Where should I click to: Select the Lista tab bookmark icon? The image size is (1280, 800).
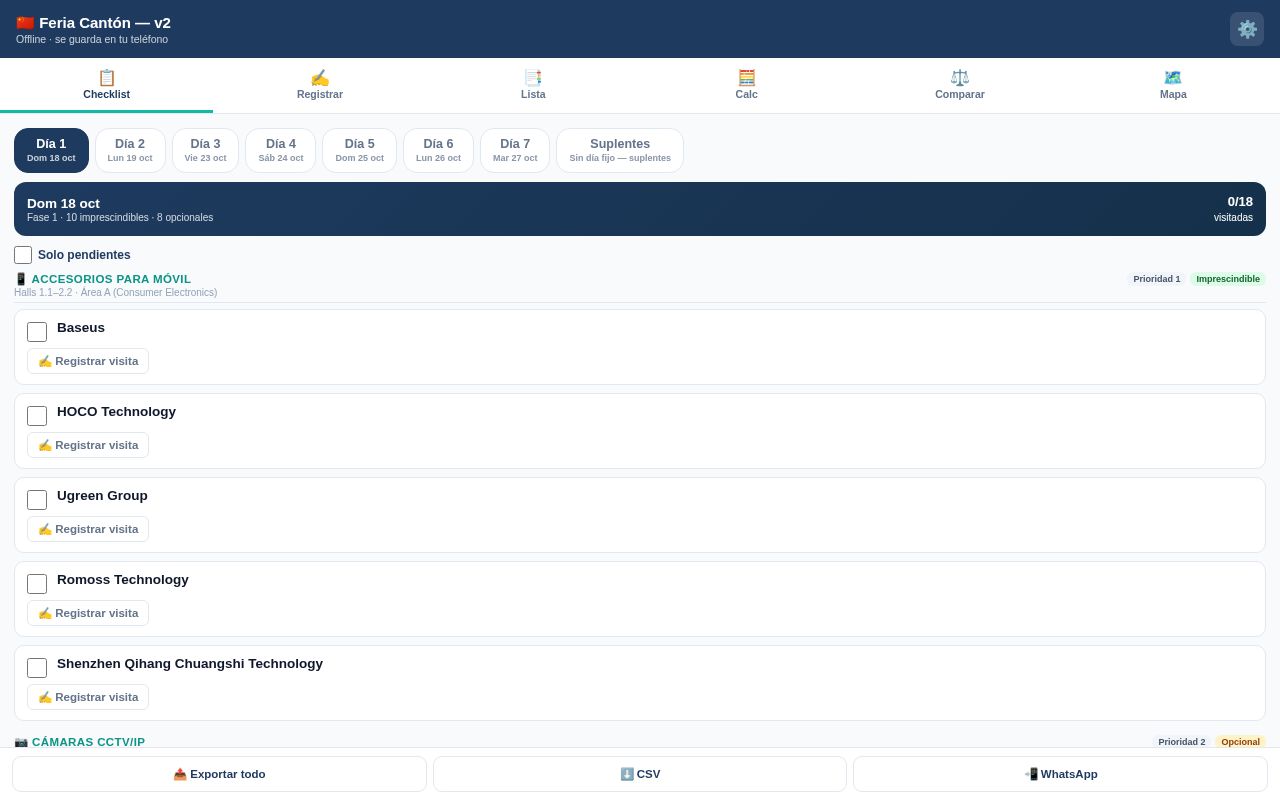[x=533, y=78]
